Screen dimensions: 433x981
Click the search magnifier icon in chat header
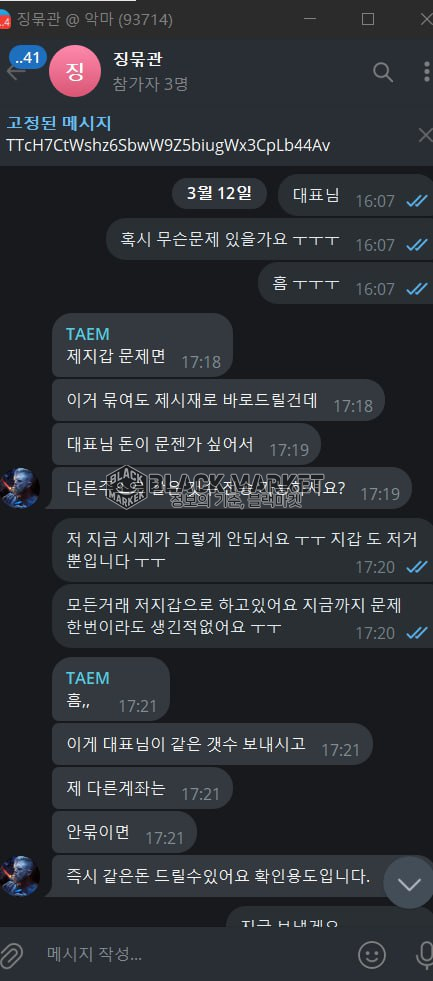[383, 72]
